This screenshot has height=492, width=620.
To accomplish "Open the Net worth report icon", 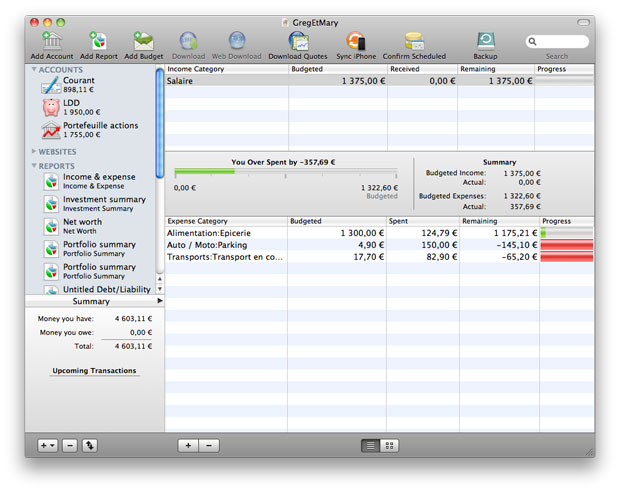I will [51, 227].
